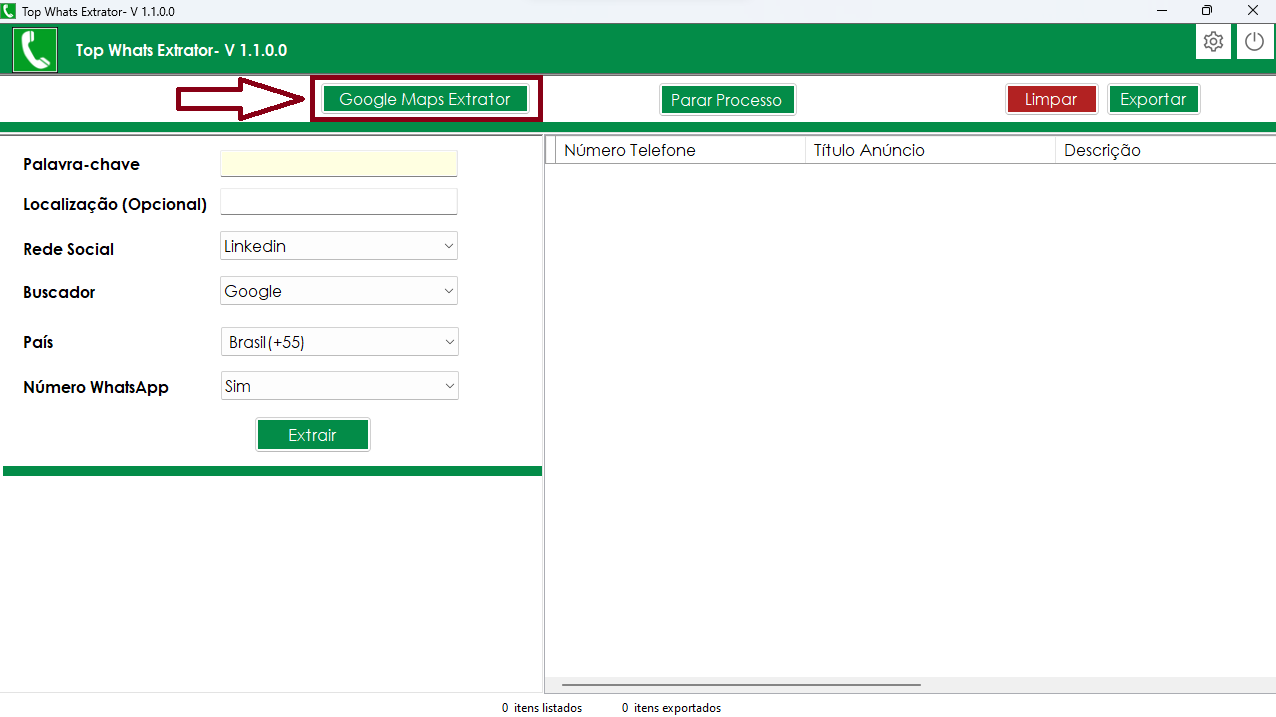Restore down the application window
Viewport: 1276px width, 717px height.
point(1207,11)
